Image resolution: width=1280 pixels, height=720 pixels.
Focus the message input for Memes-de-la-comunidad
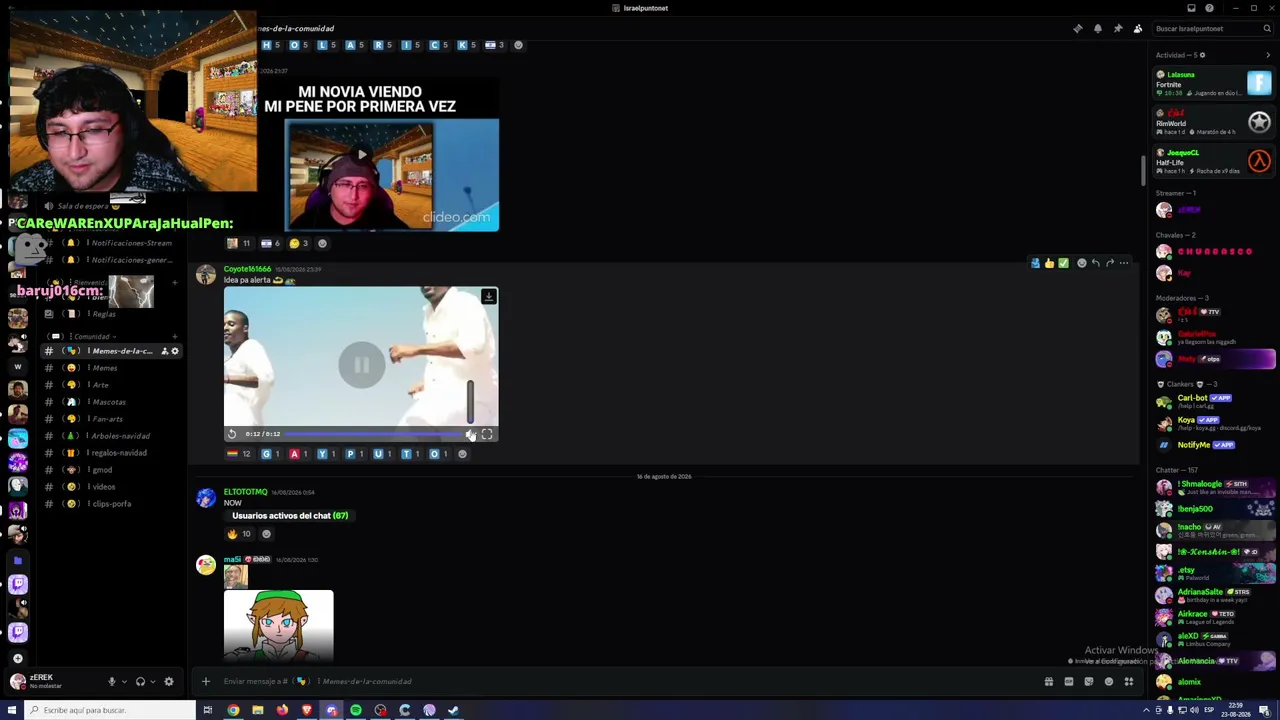coord(628,682)
